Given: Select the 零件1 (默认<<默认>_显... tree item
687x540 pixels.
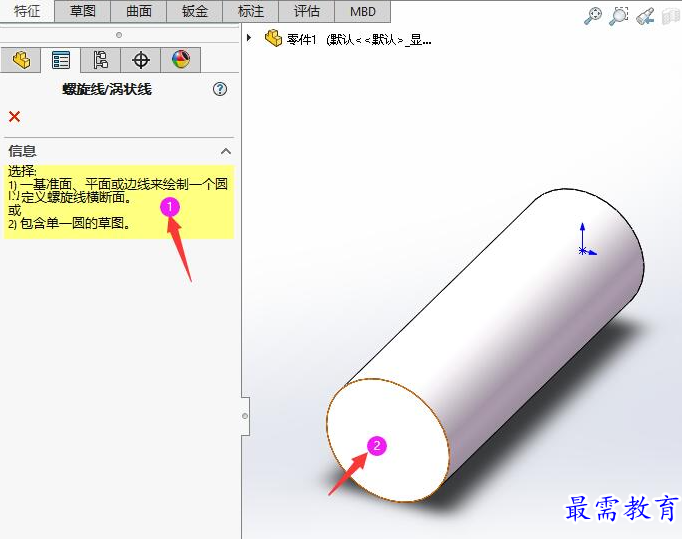Looking at the screenshot, I should click(x=359, y=40).
